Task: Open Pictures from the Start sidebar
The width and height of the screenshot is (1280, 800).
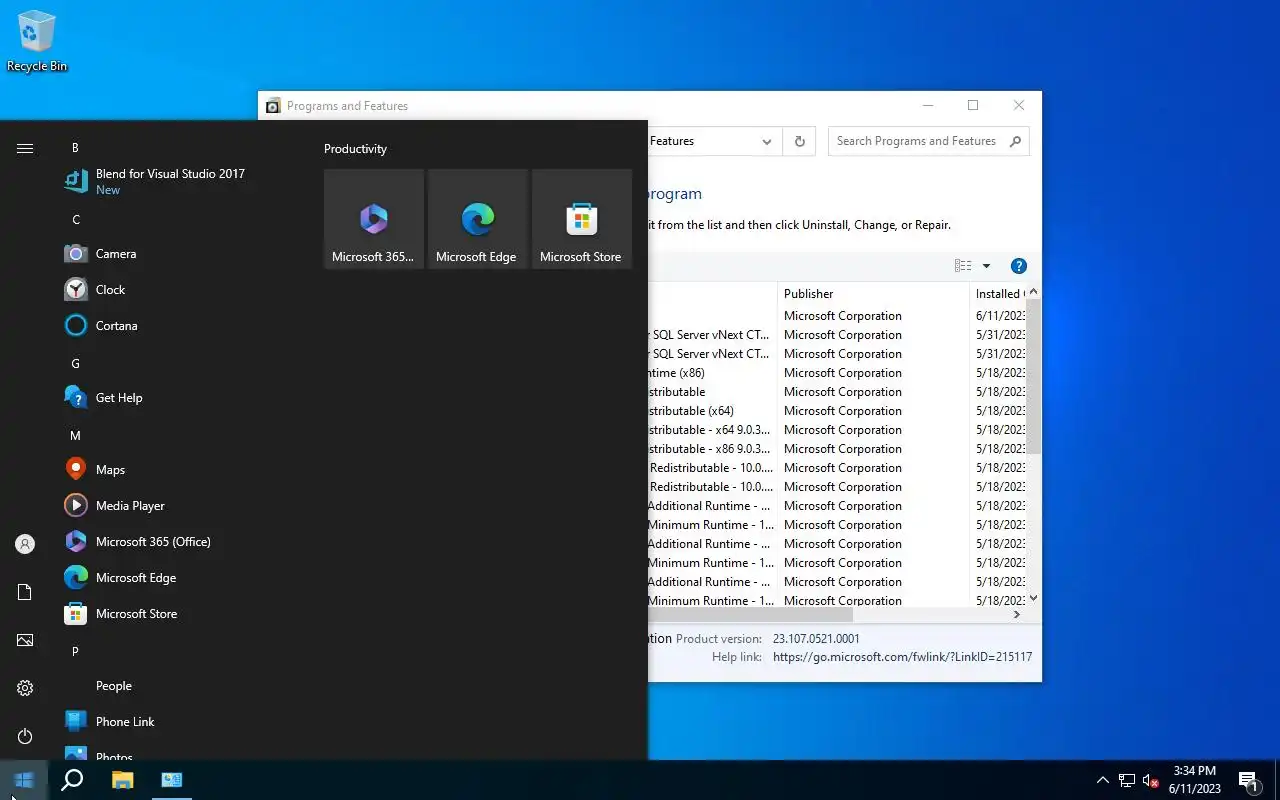Action: (25, 640)
